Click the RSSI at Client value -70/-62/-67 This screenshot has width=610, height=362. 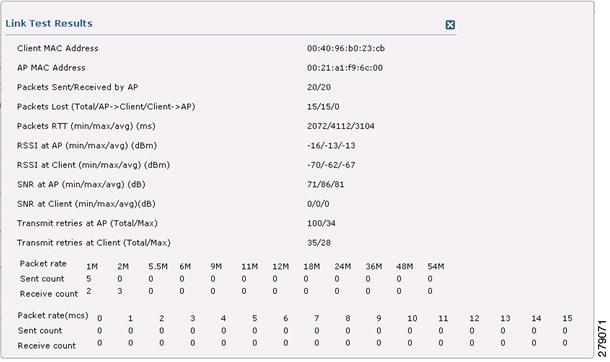coord(331,165)
